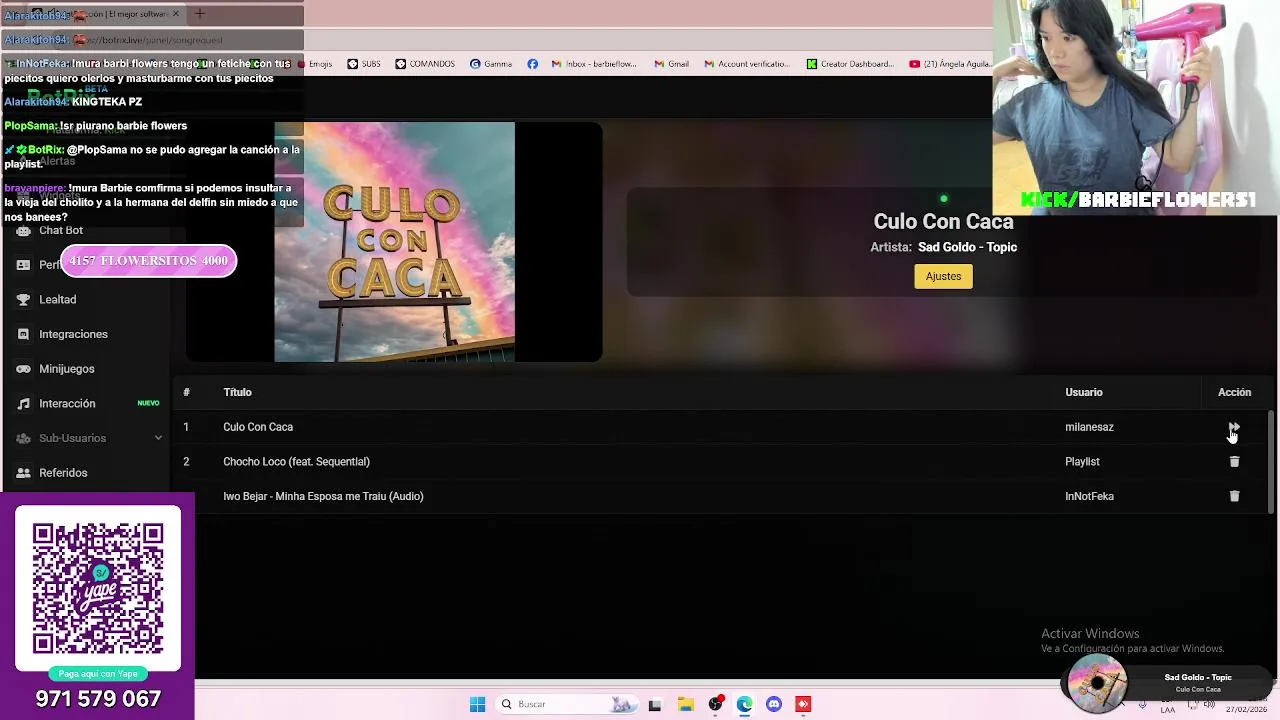
Task: Go to Integraciones in sidebar
Action: [73, 334]
